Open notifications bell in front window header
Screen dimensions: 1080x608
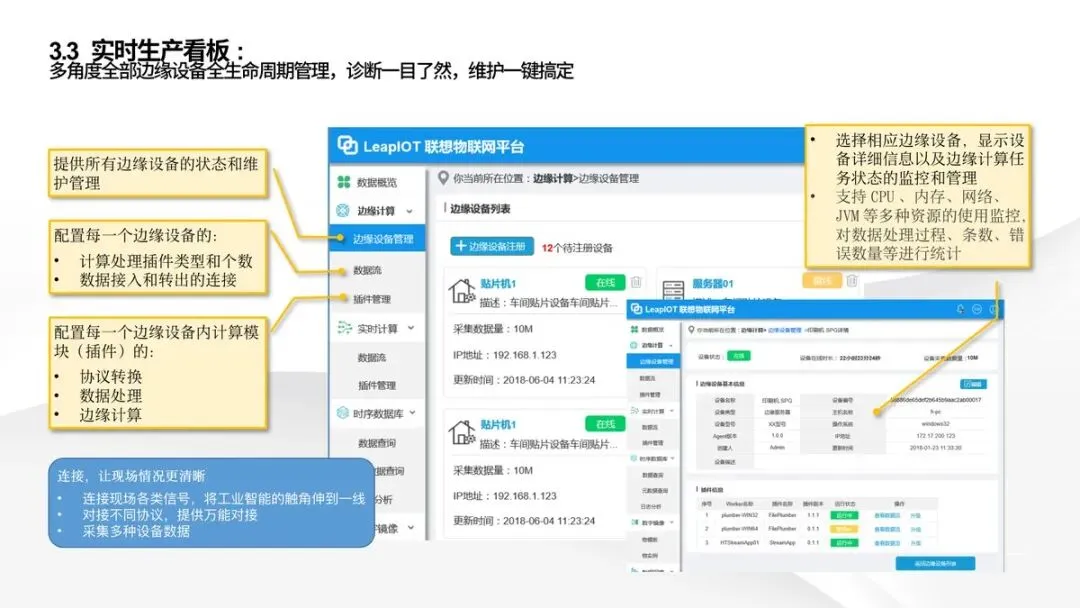(x=961, y=309)
